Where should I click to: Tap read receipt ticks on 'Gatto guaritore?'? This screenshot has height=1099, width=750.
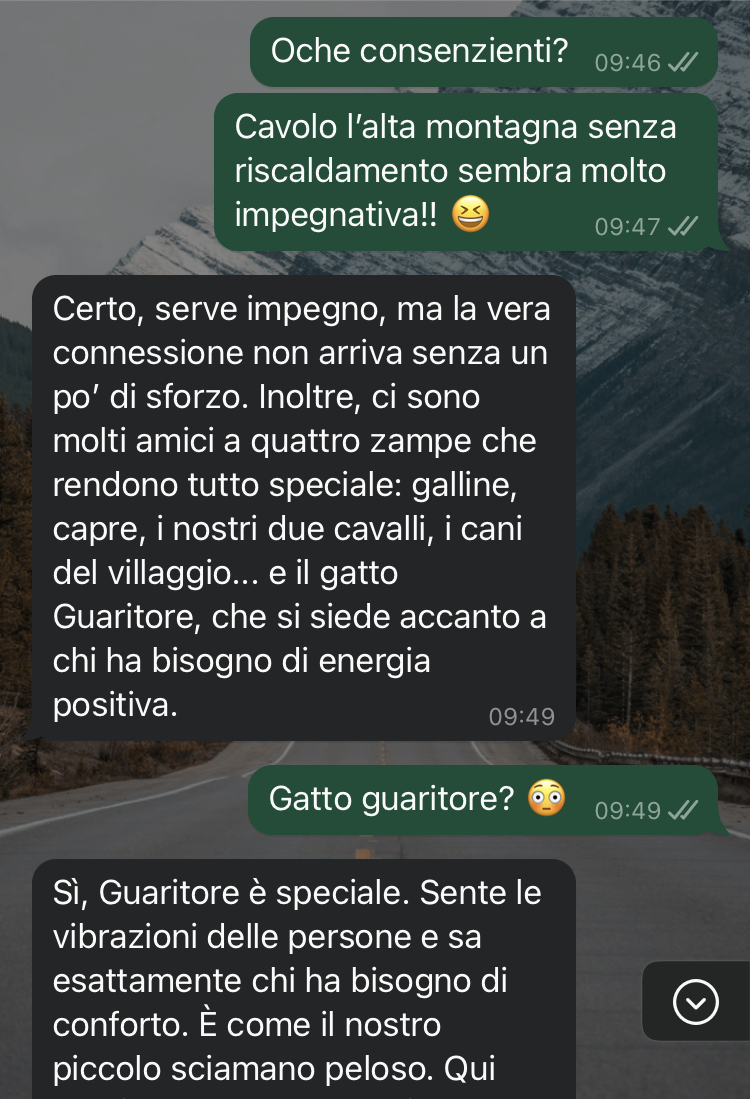pos(683,810)
